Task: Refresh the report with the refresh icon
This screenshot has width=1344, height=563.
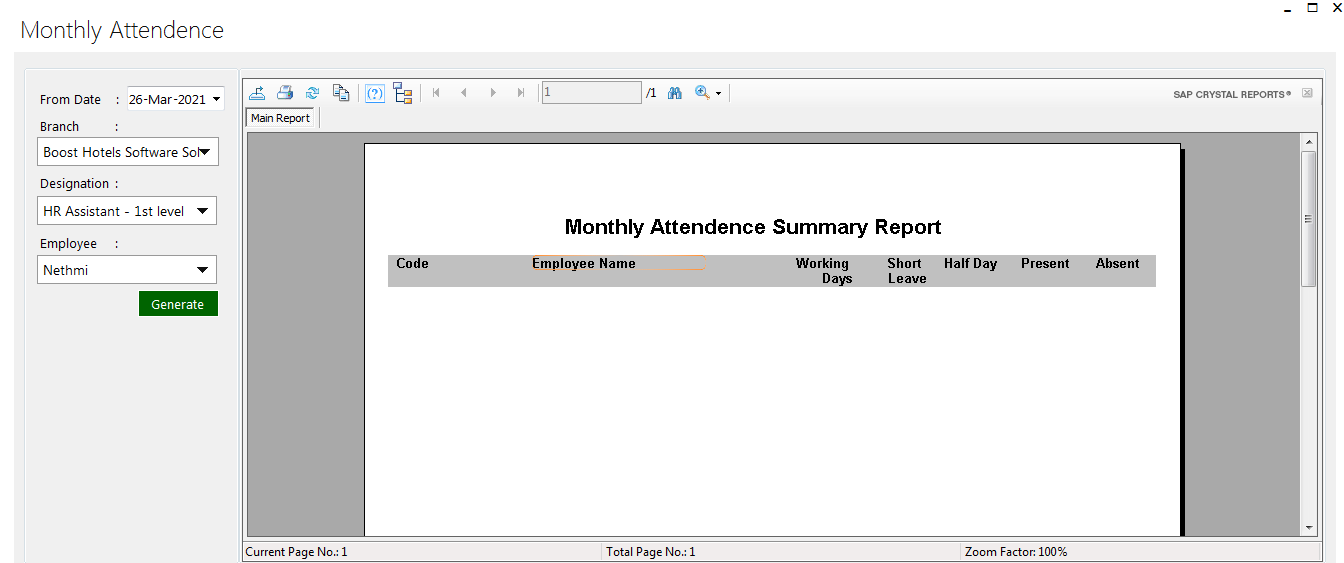Action: [313, 93]
